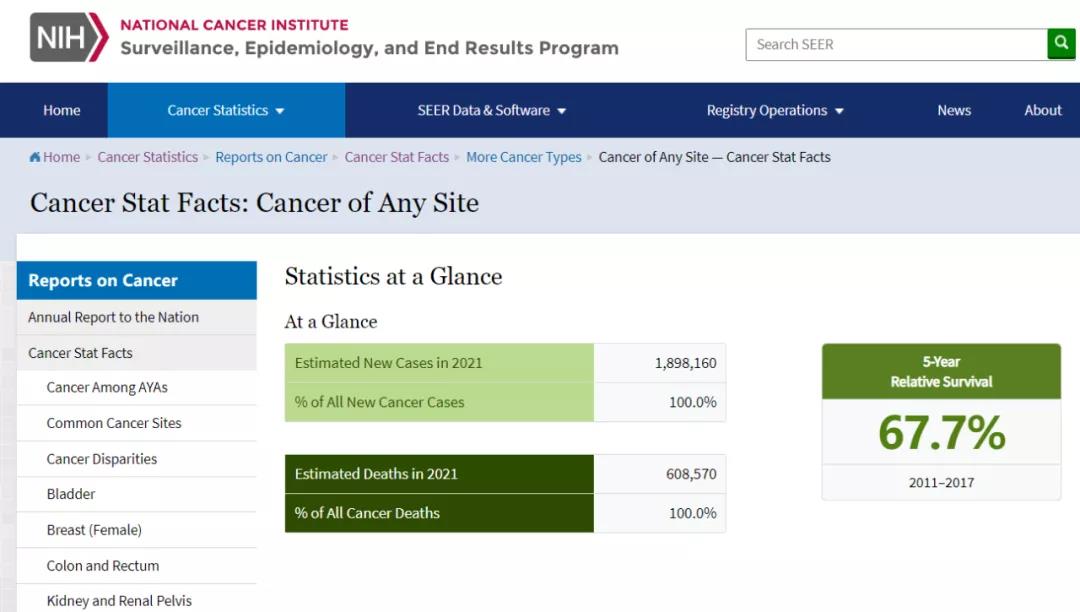Follow the More Cancer Types breadcrumb link
The width and height of the screenshot is (1080, 612).
coord(523,157)
